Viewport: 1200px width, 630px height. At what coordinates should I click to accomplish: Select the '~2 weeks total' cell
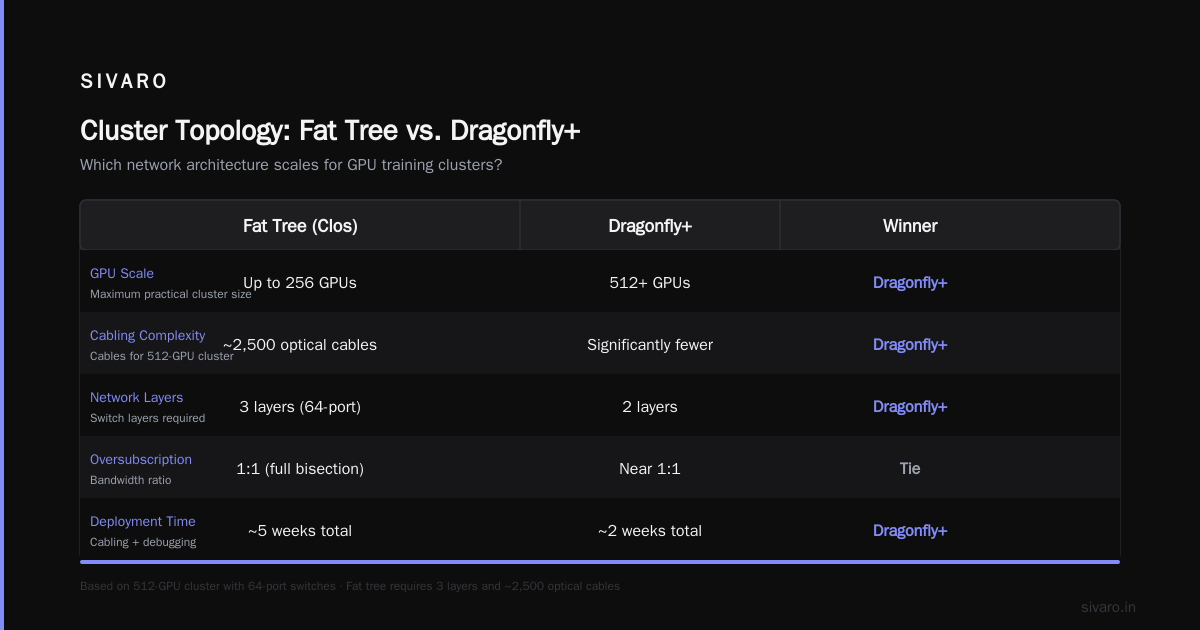click(x=650, y=531)
